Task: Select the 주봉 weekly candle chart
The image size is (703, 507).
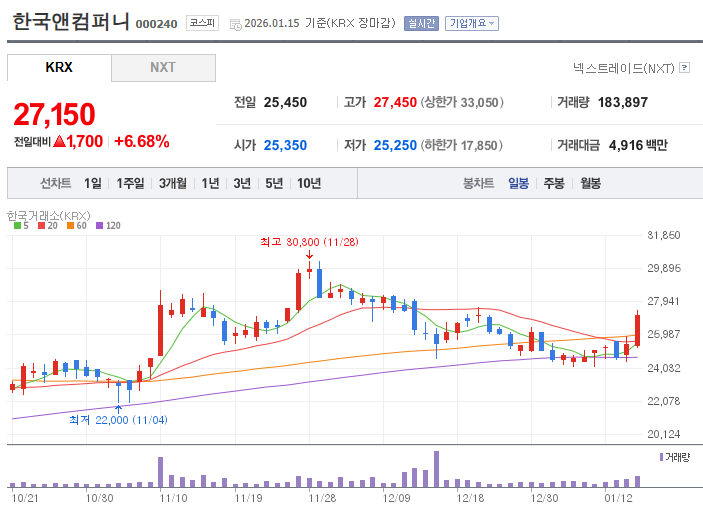Action: tap(554, 183)
